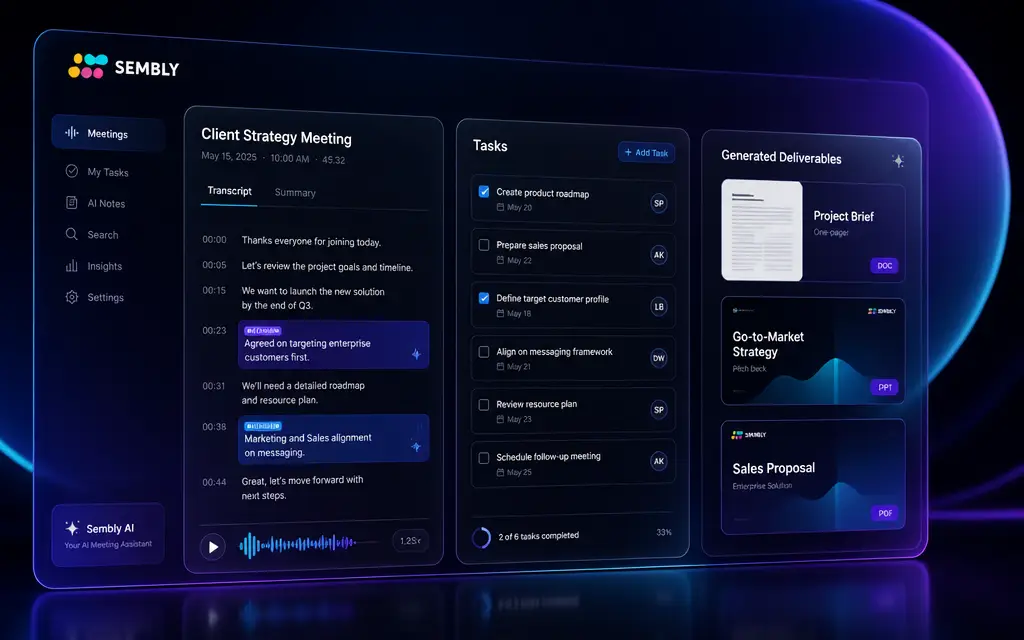The height and width of the screenshot is (640, 1024).
Task: Click sparkle icon on Marketing and Sales highlight
Action: (416, 447)
